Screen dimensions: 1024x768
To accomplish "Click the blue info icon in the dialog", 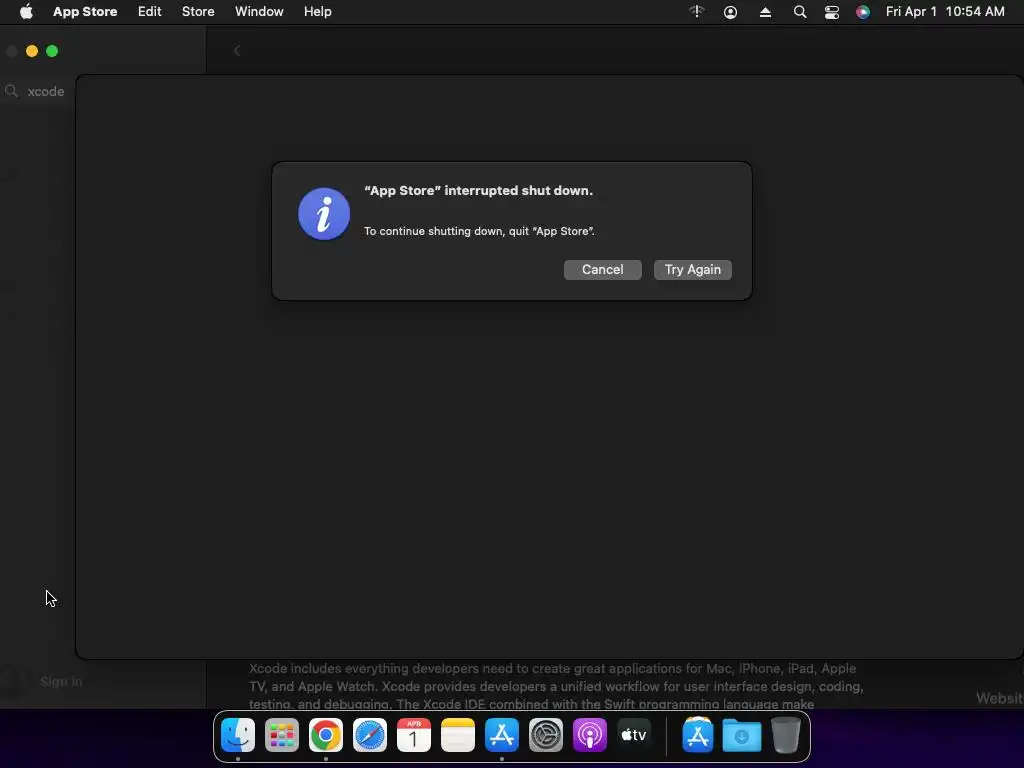I will (324, 214).
